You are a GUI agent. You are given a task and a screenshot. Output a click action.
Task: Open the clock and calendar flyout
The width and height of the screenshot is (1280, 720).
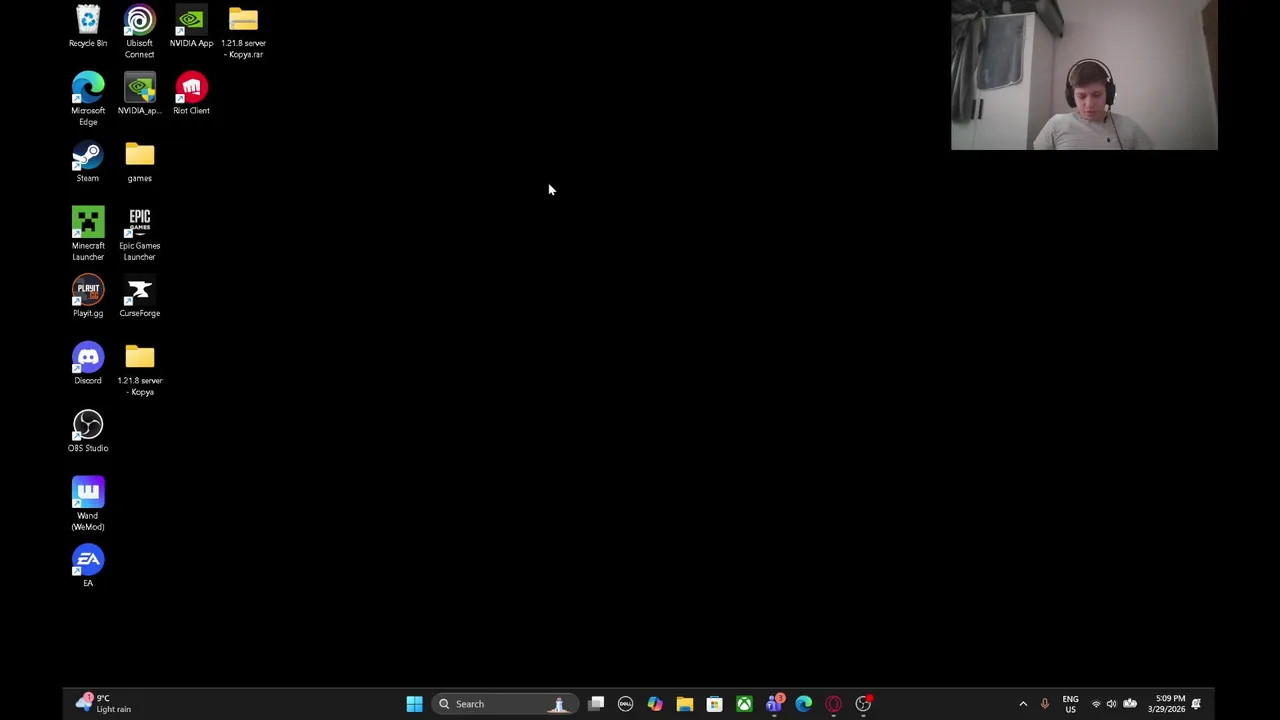[1166, 704]
